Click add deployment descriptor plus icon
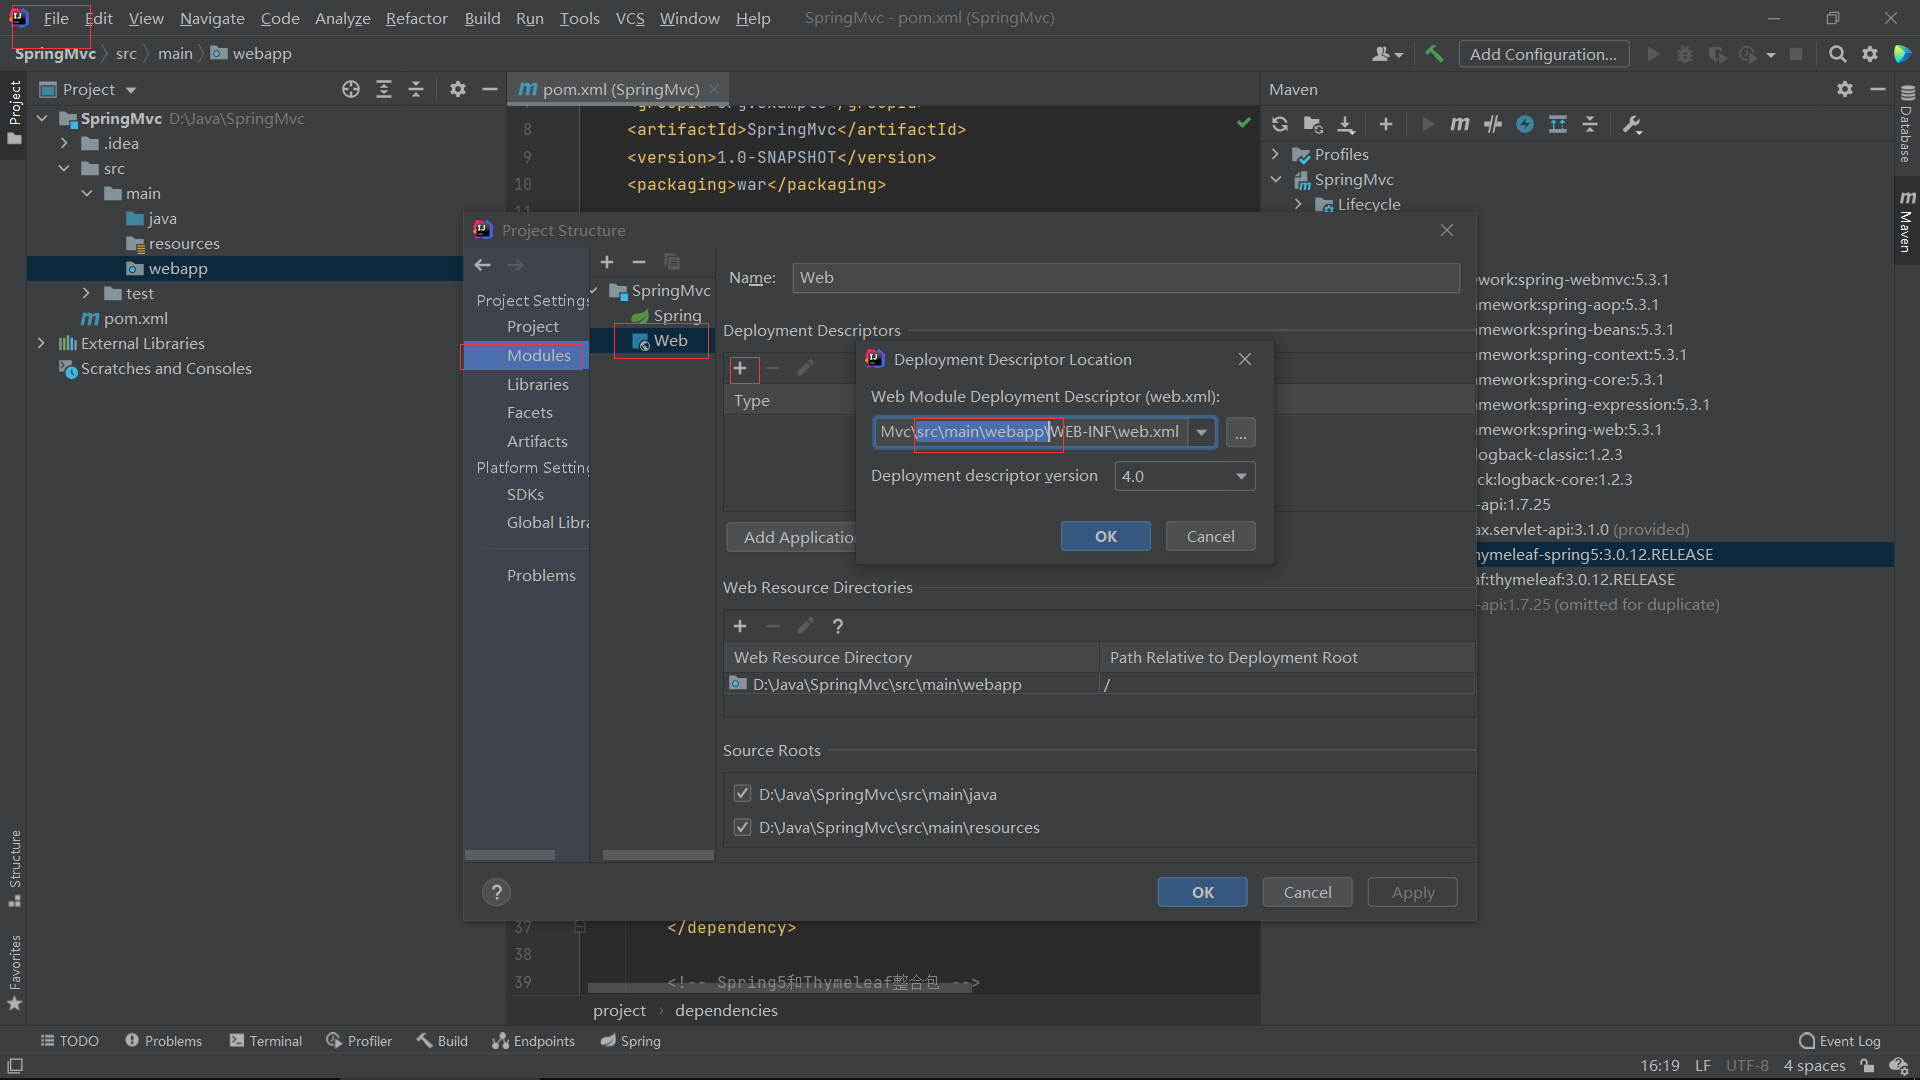1920x1080 pixels. pos(740,369)
